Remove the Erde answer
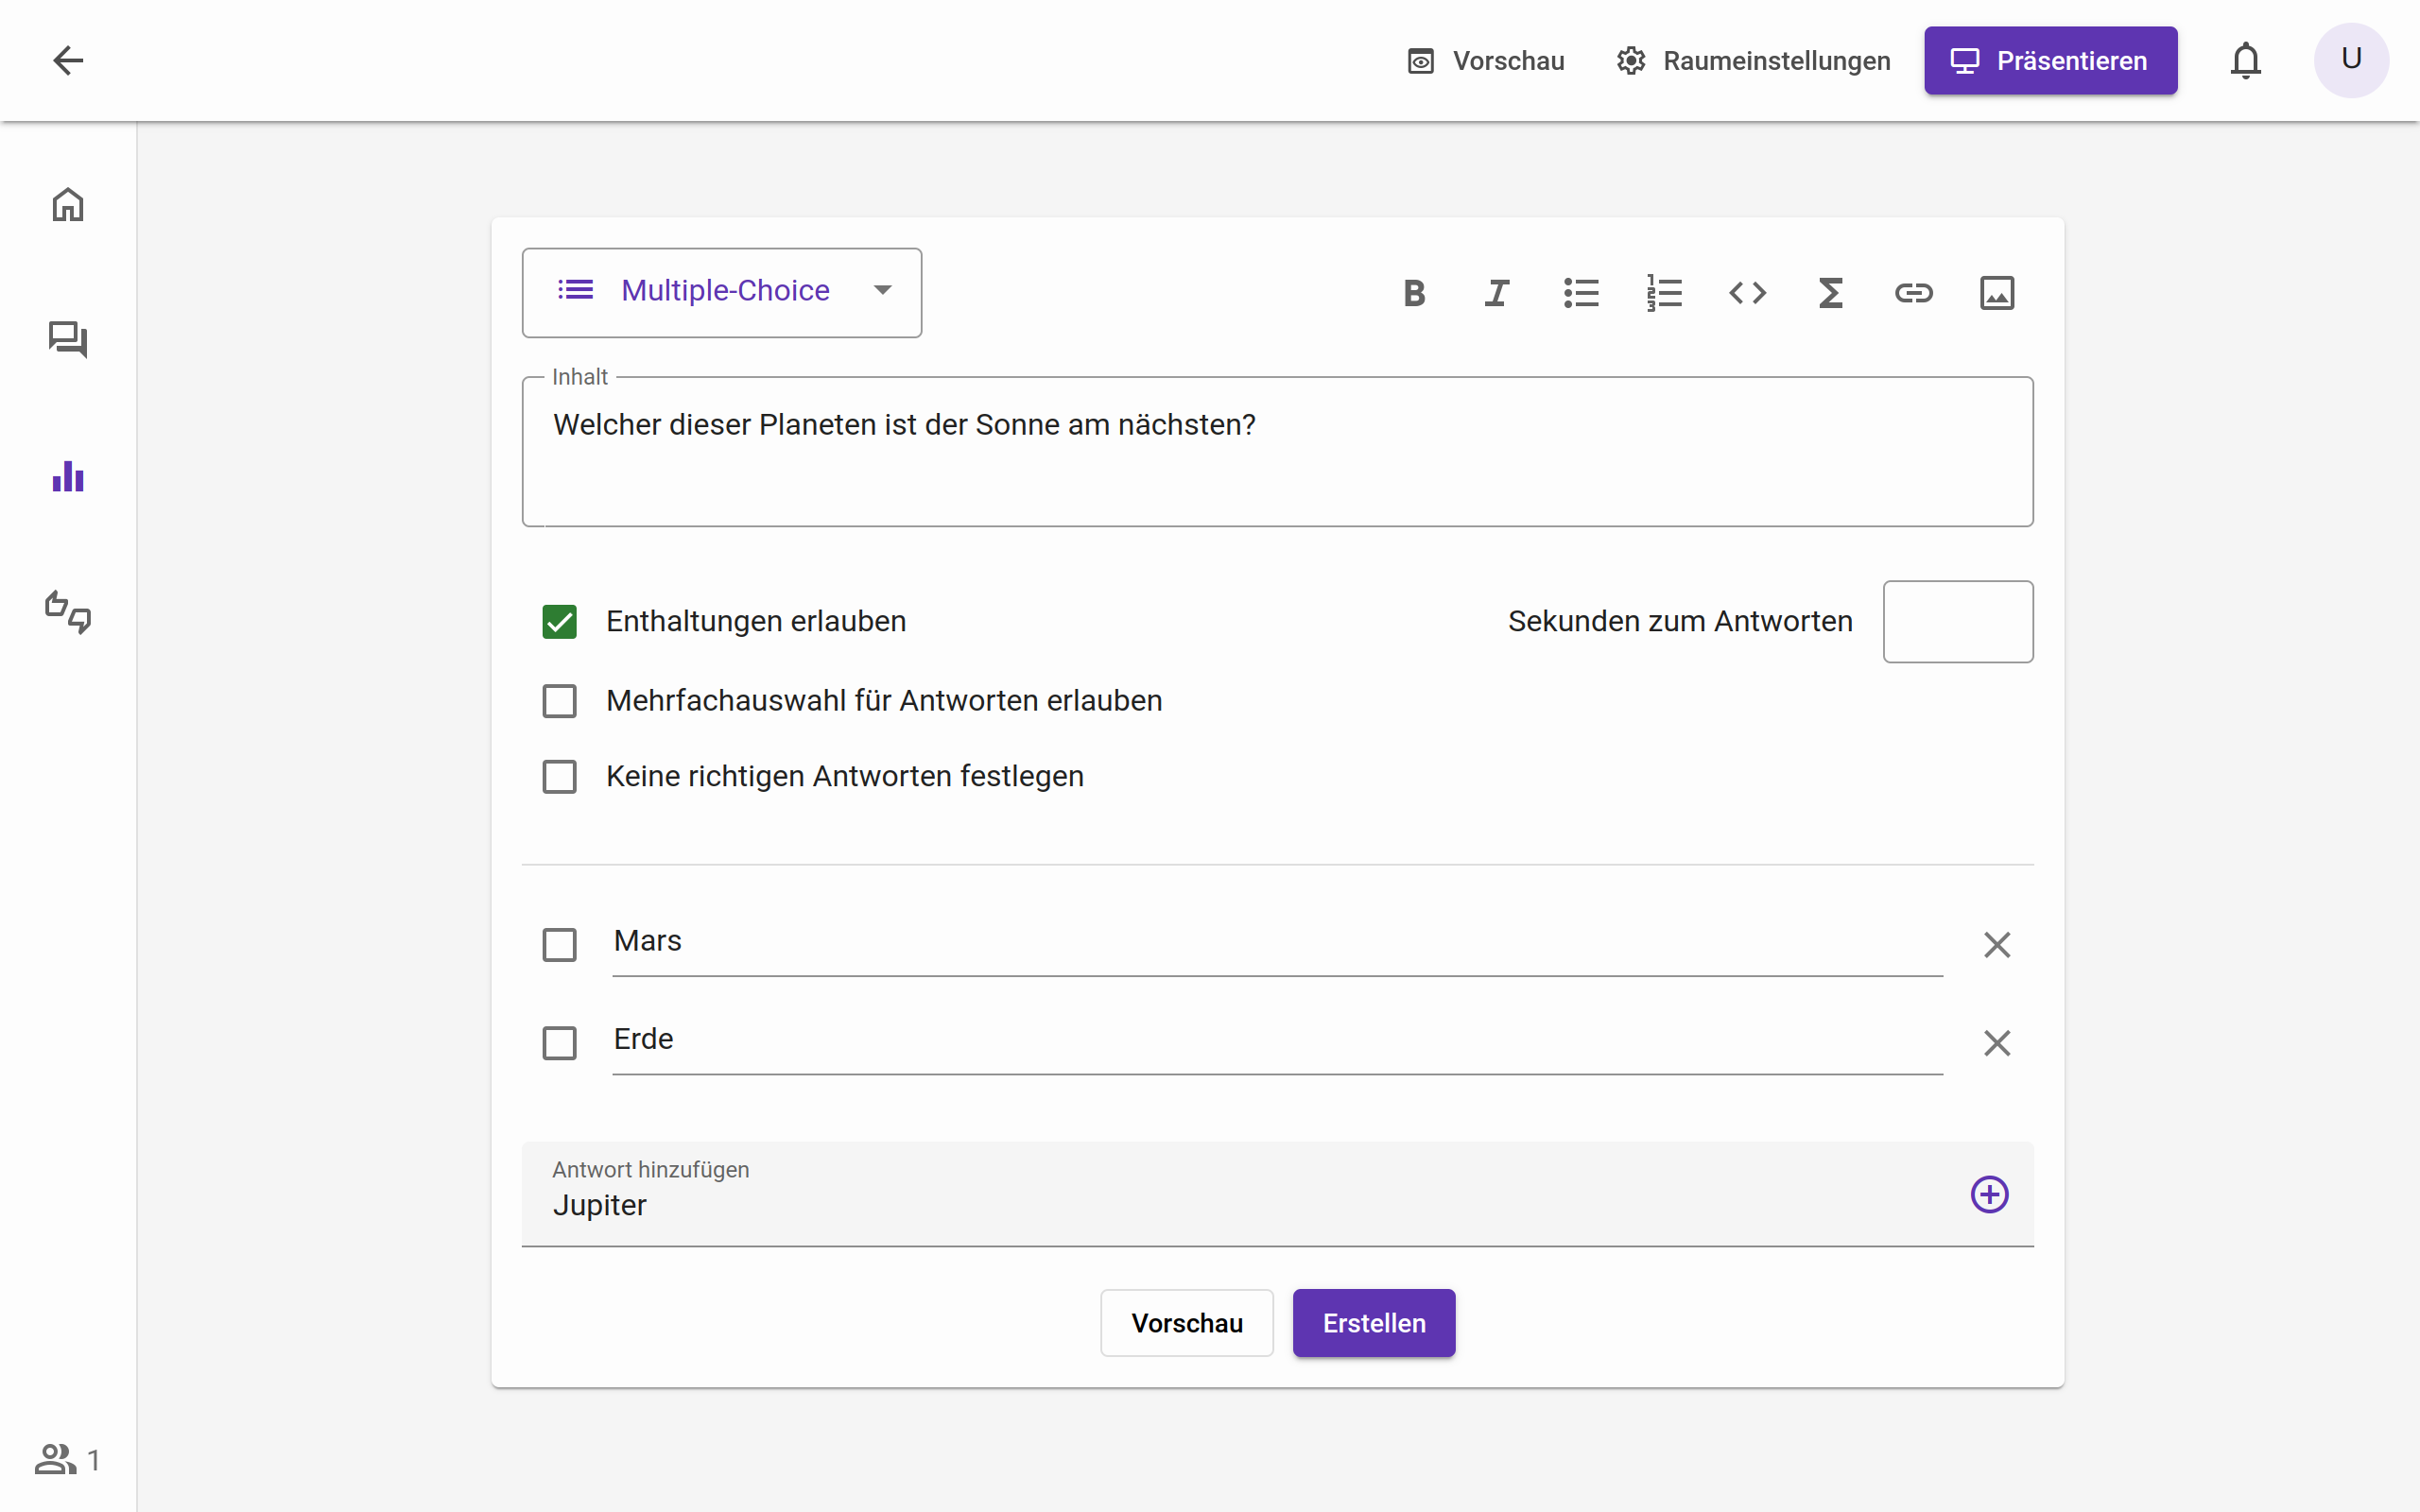The image size is (2420, 1512). (1996, 1043)
